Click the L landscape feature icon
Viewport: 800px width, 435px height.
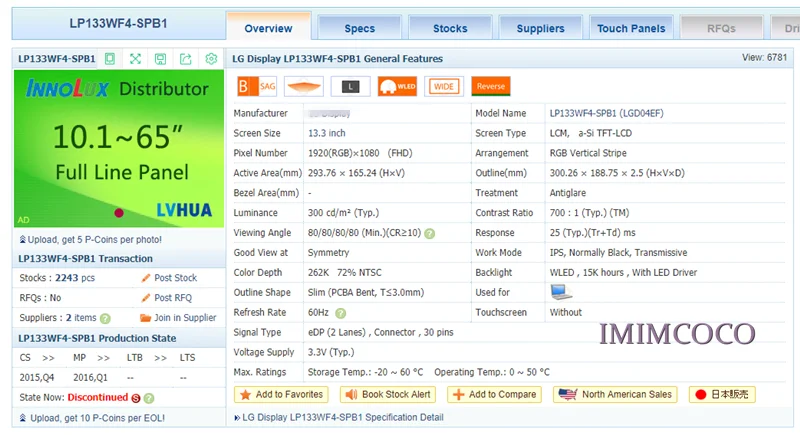pyautogui.click(x=351, y=86)
